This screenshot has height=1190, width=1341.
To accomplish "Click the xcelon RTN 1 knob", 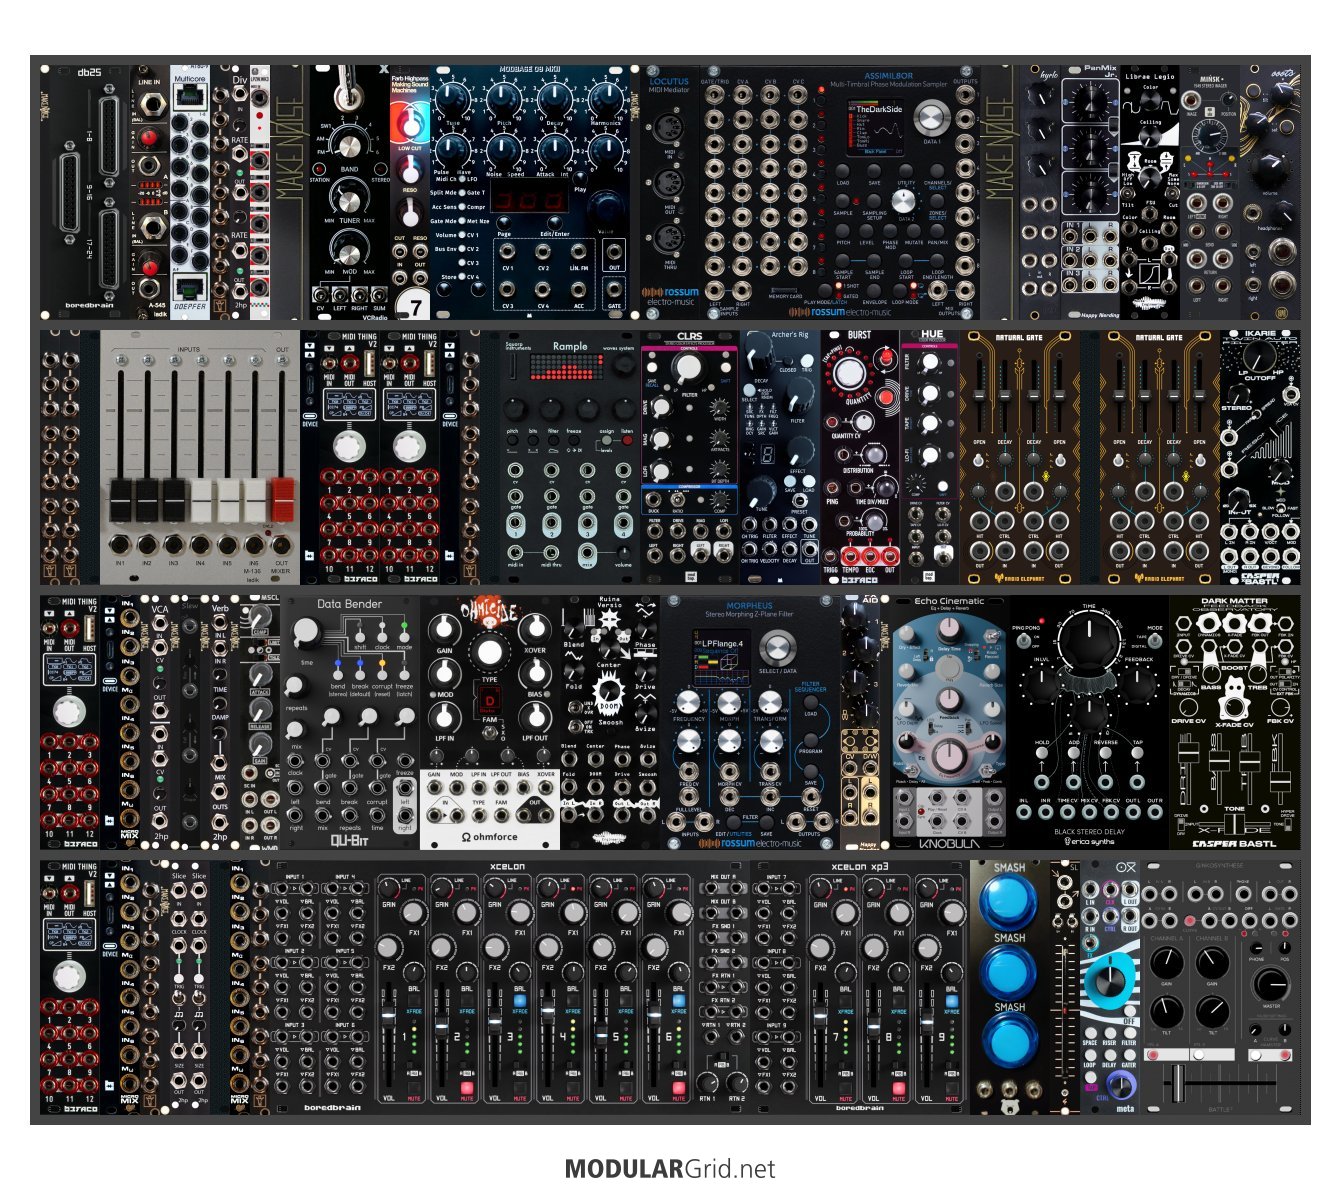I will (708, 1081).
